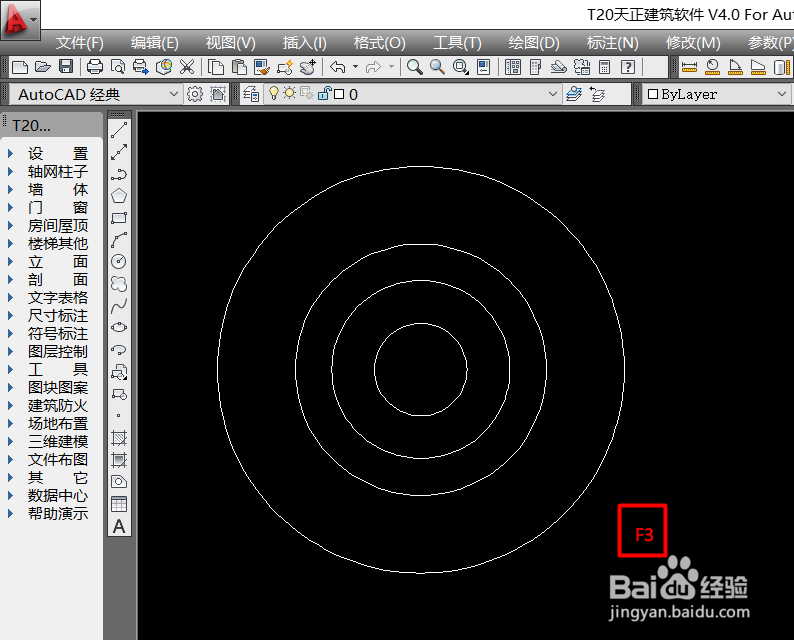Open the redo history dropdown arrow
Image resolution: width=794 pixels, height=640 pixels.
(x=391, y=67)
